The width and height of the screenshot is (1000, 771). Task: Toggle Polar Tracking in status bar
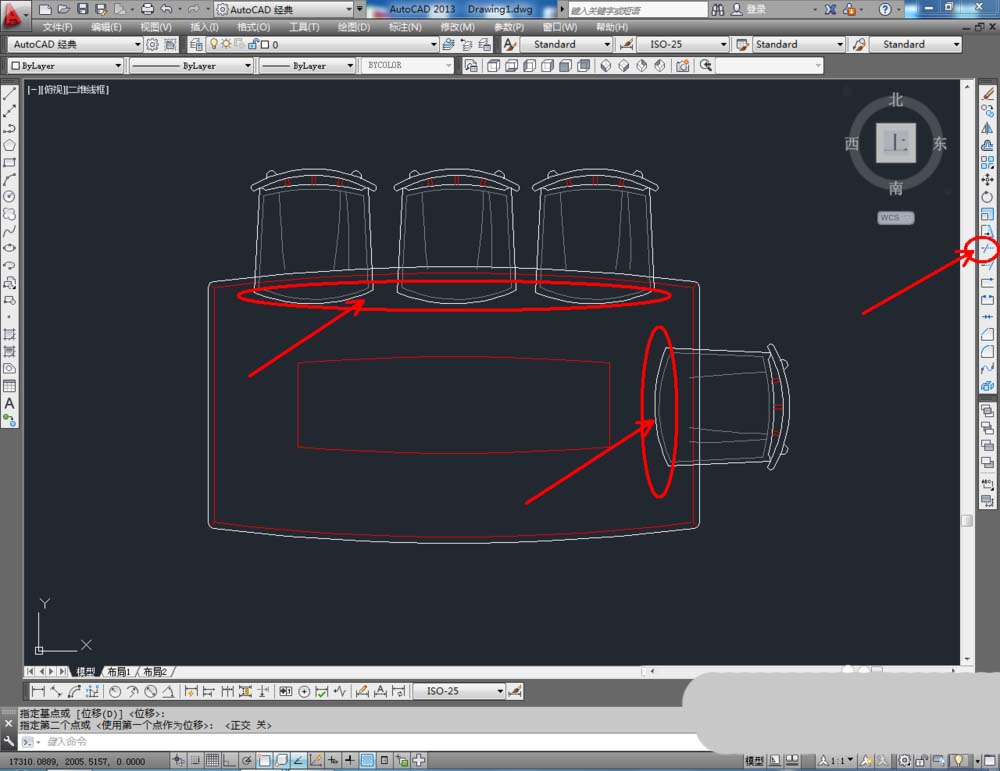click(x=247, y=760)
